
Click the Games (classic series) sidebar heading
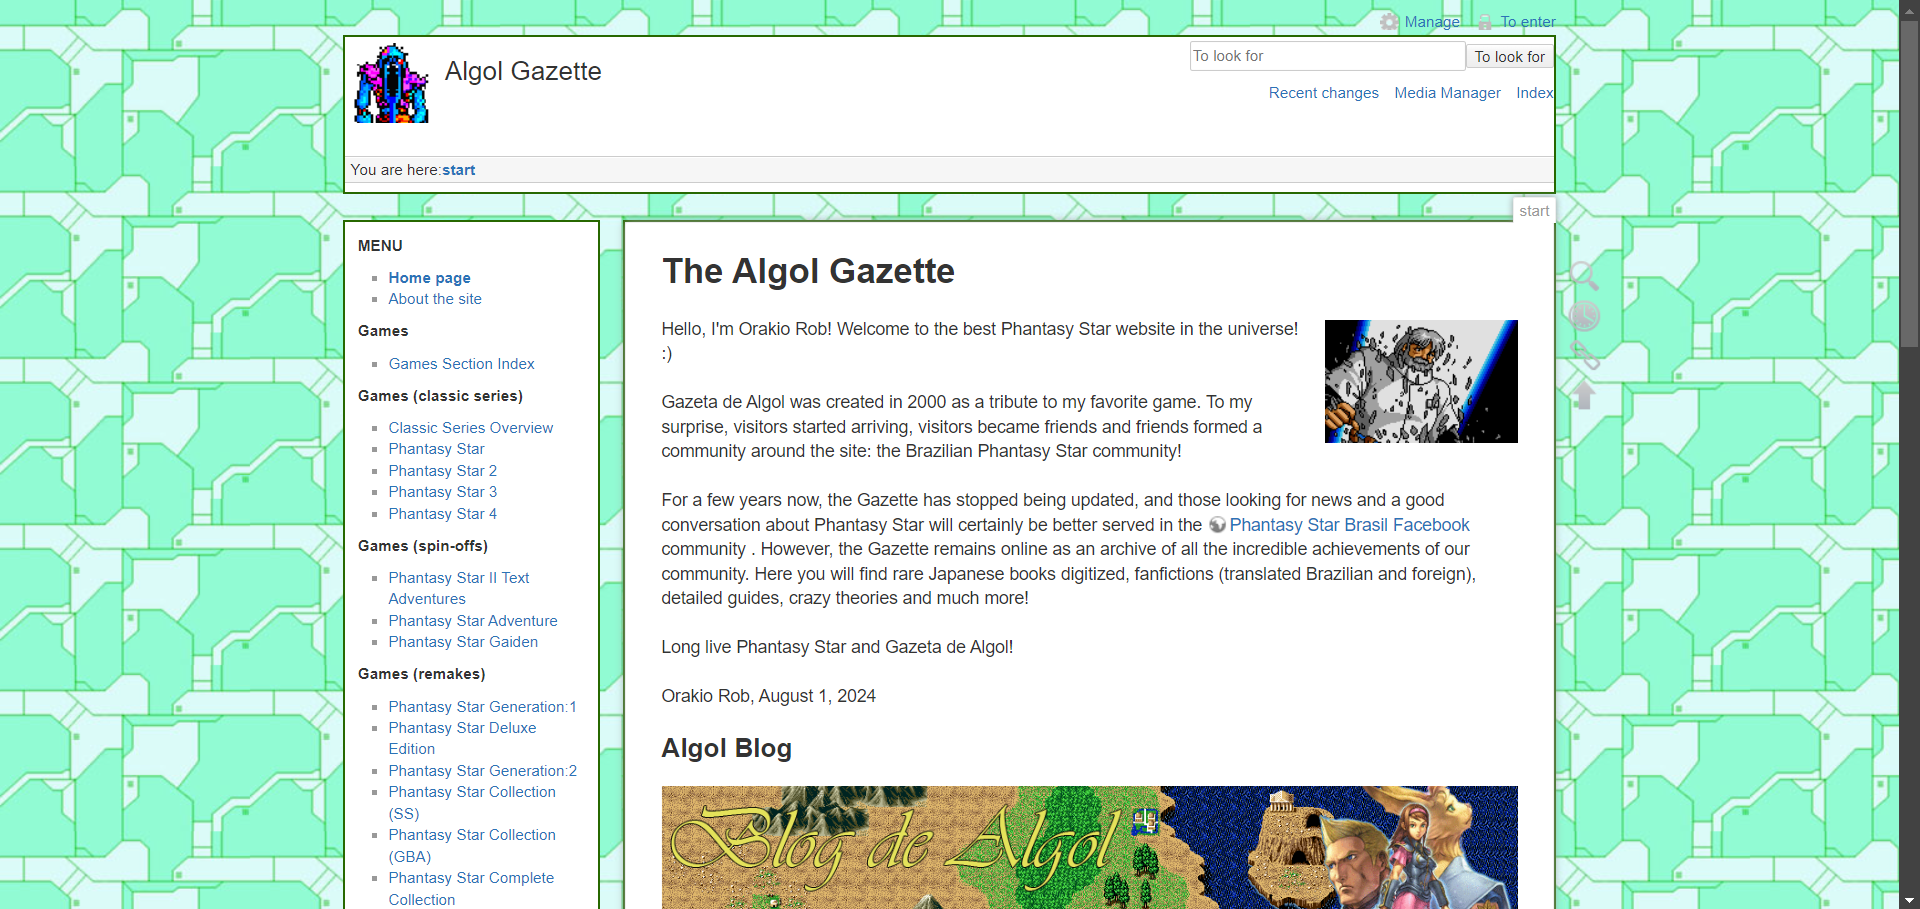[440, 396]
